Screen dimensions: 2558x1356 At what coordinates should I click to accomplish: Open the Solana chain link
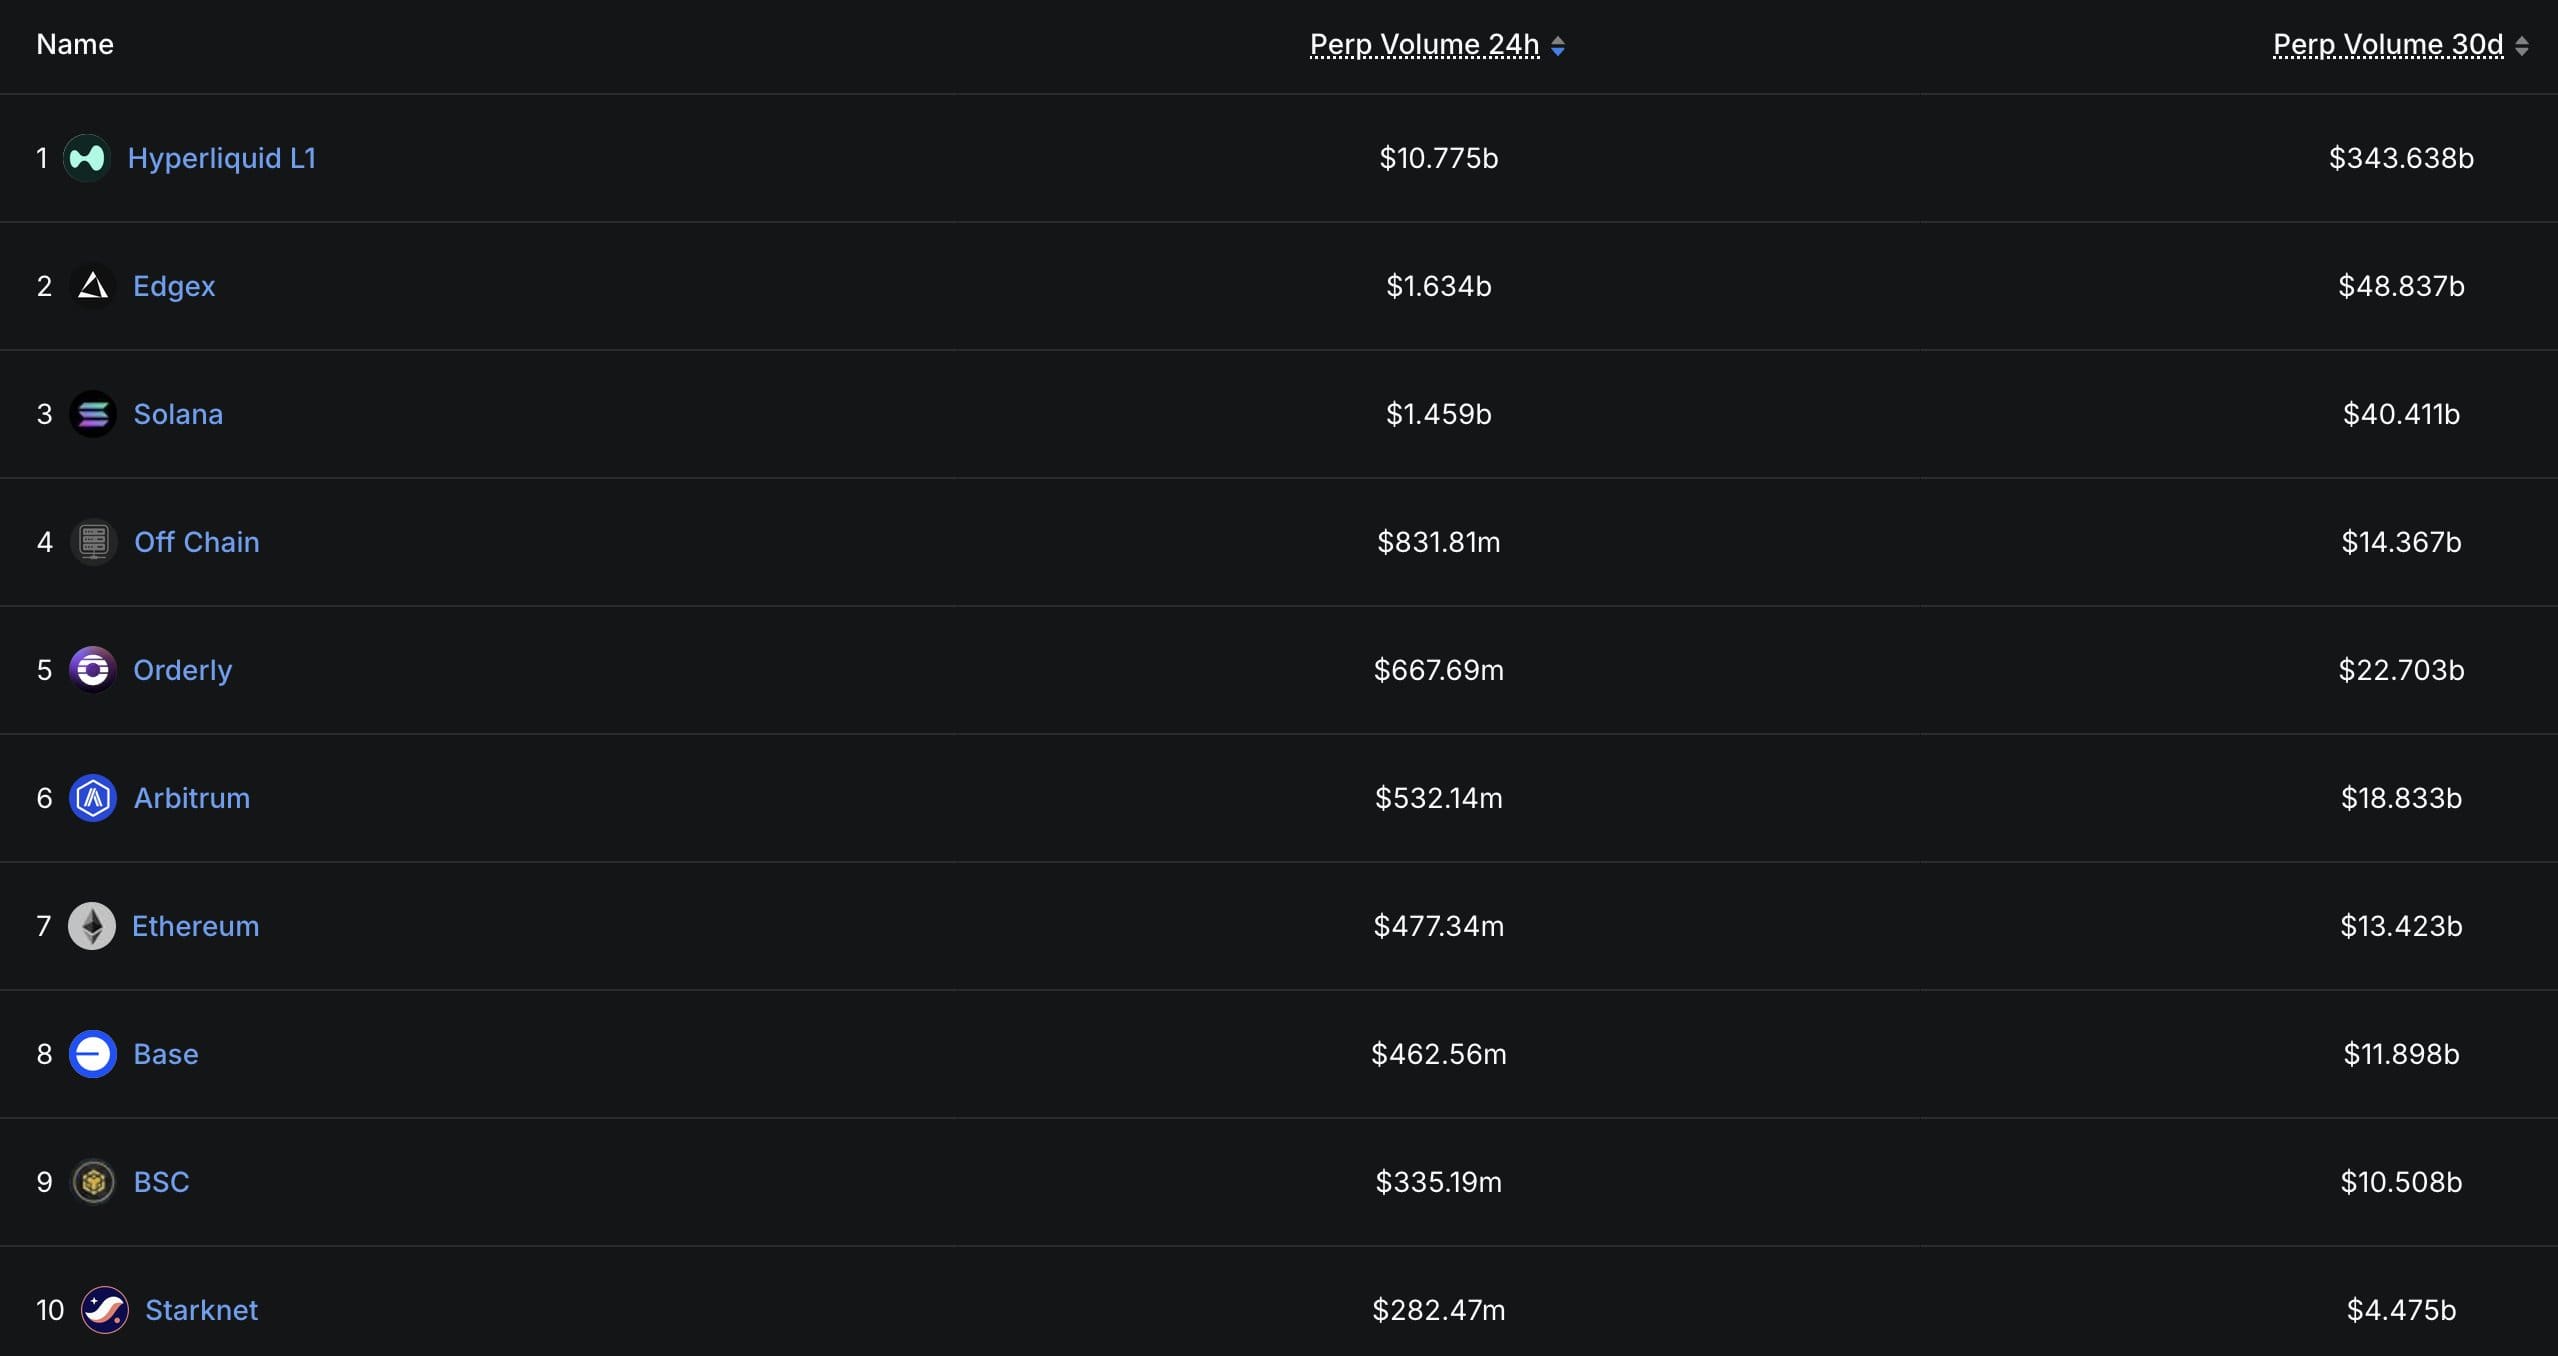(178, 414)
